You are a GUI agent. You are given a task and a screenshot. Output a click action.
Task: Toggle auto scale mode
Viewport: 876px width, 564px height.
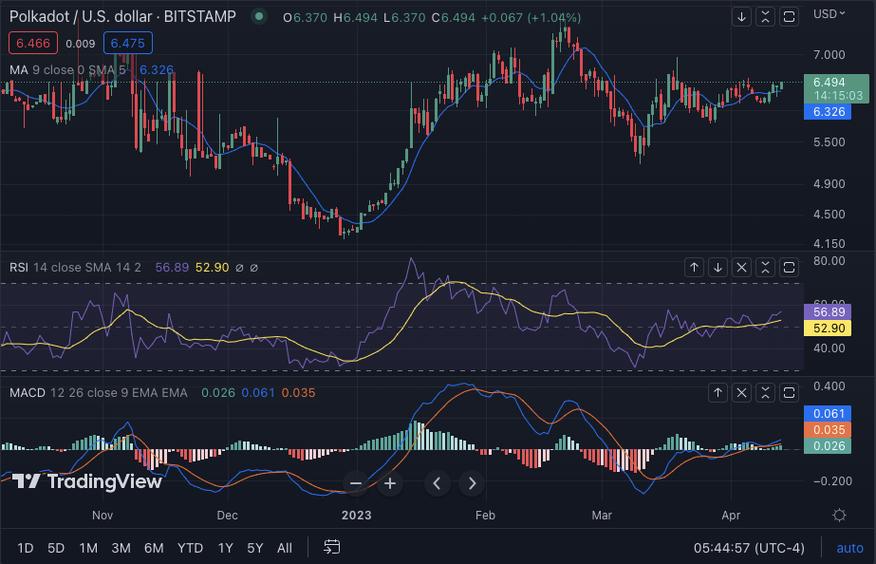849,548
